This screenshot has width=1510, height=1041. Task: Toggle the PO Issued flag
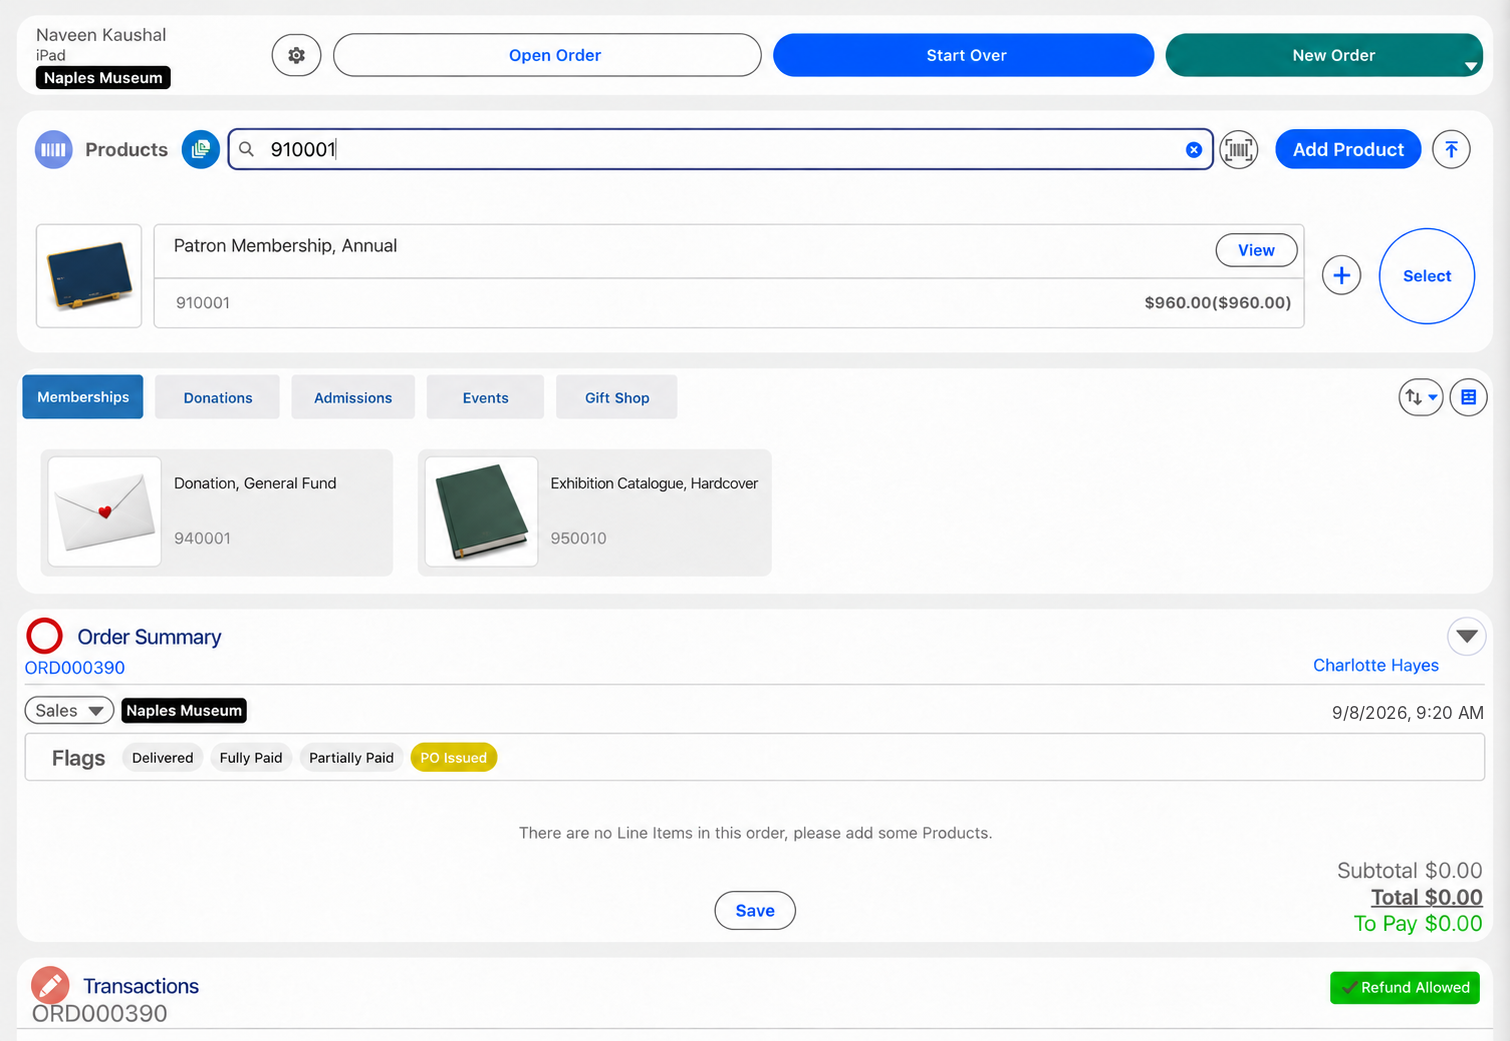tap(454, 758)
